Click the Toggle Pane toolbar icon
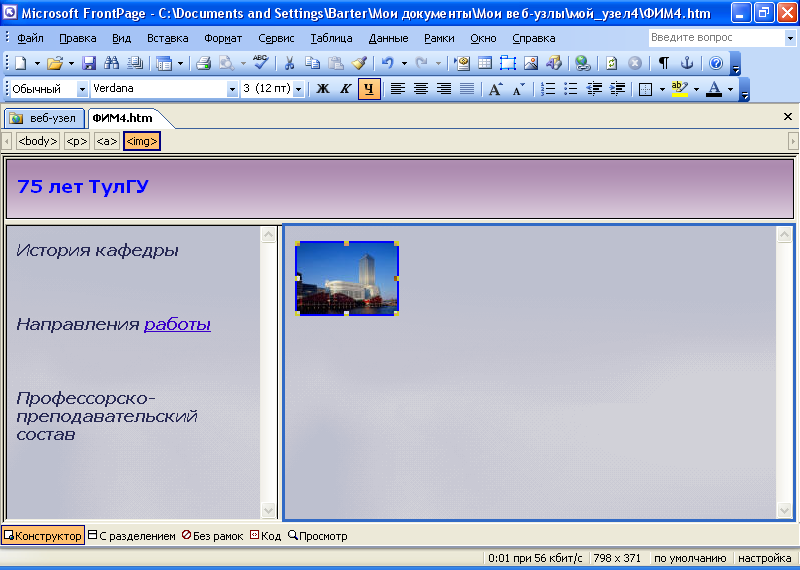 coord(164,63)
